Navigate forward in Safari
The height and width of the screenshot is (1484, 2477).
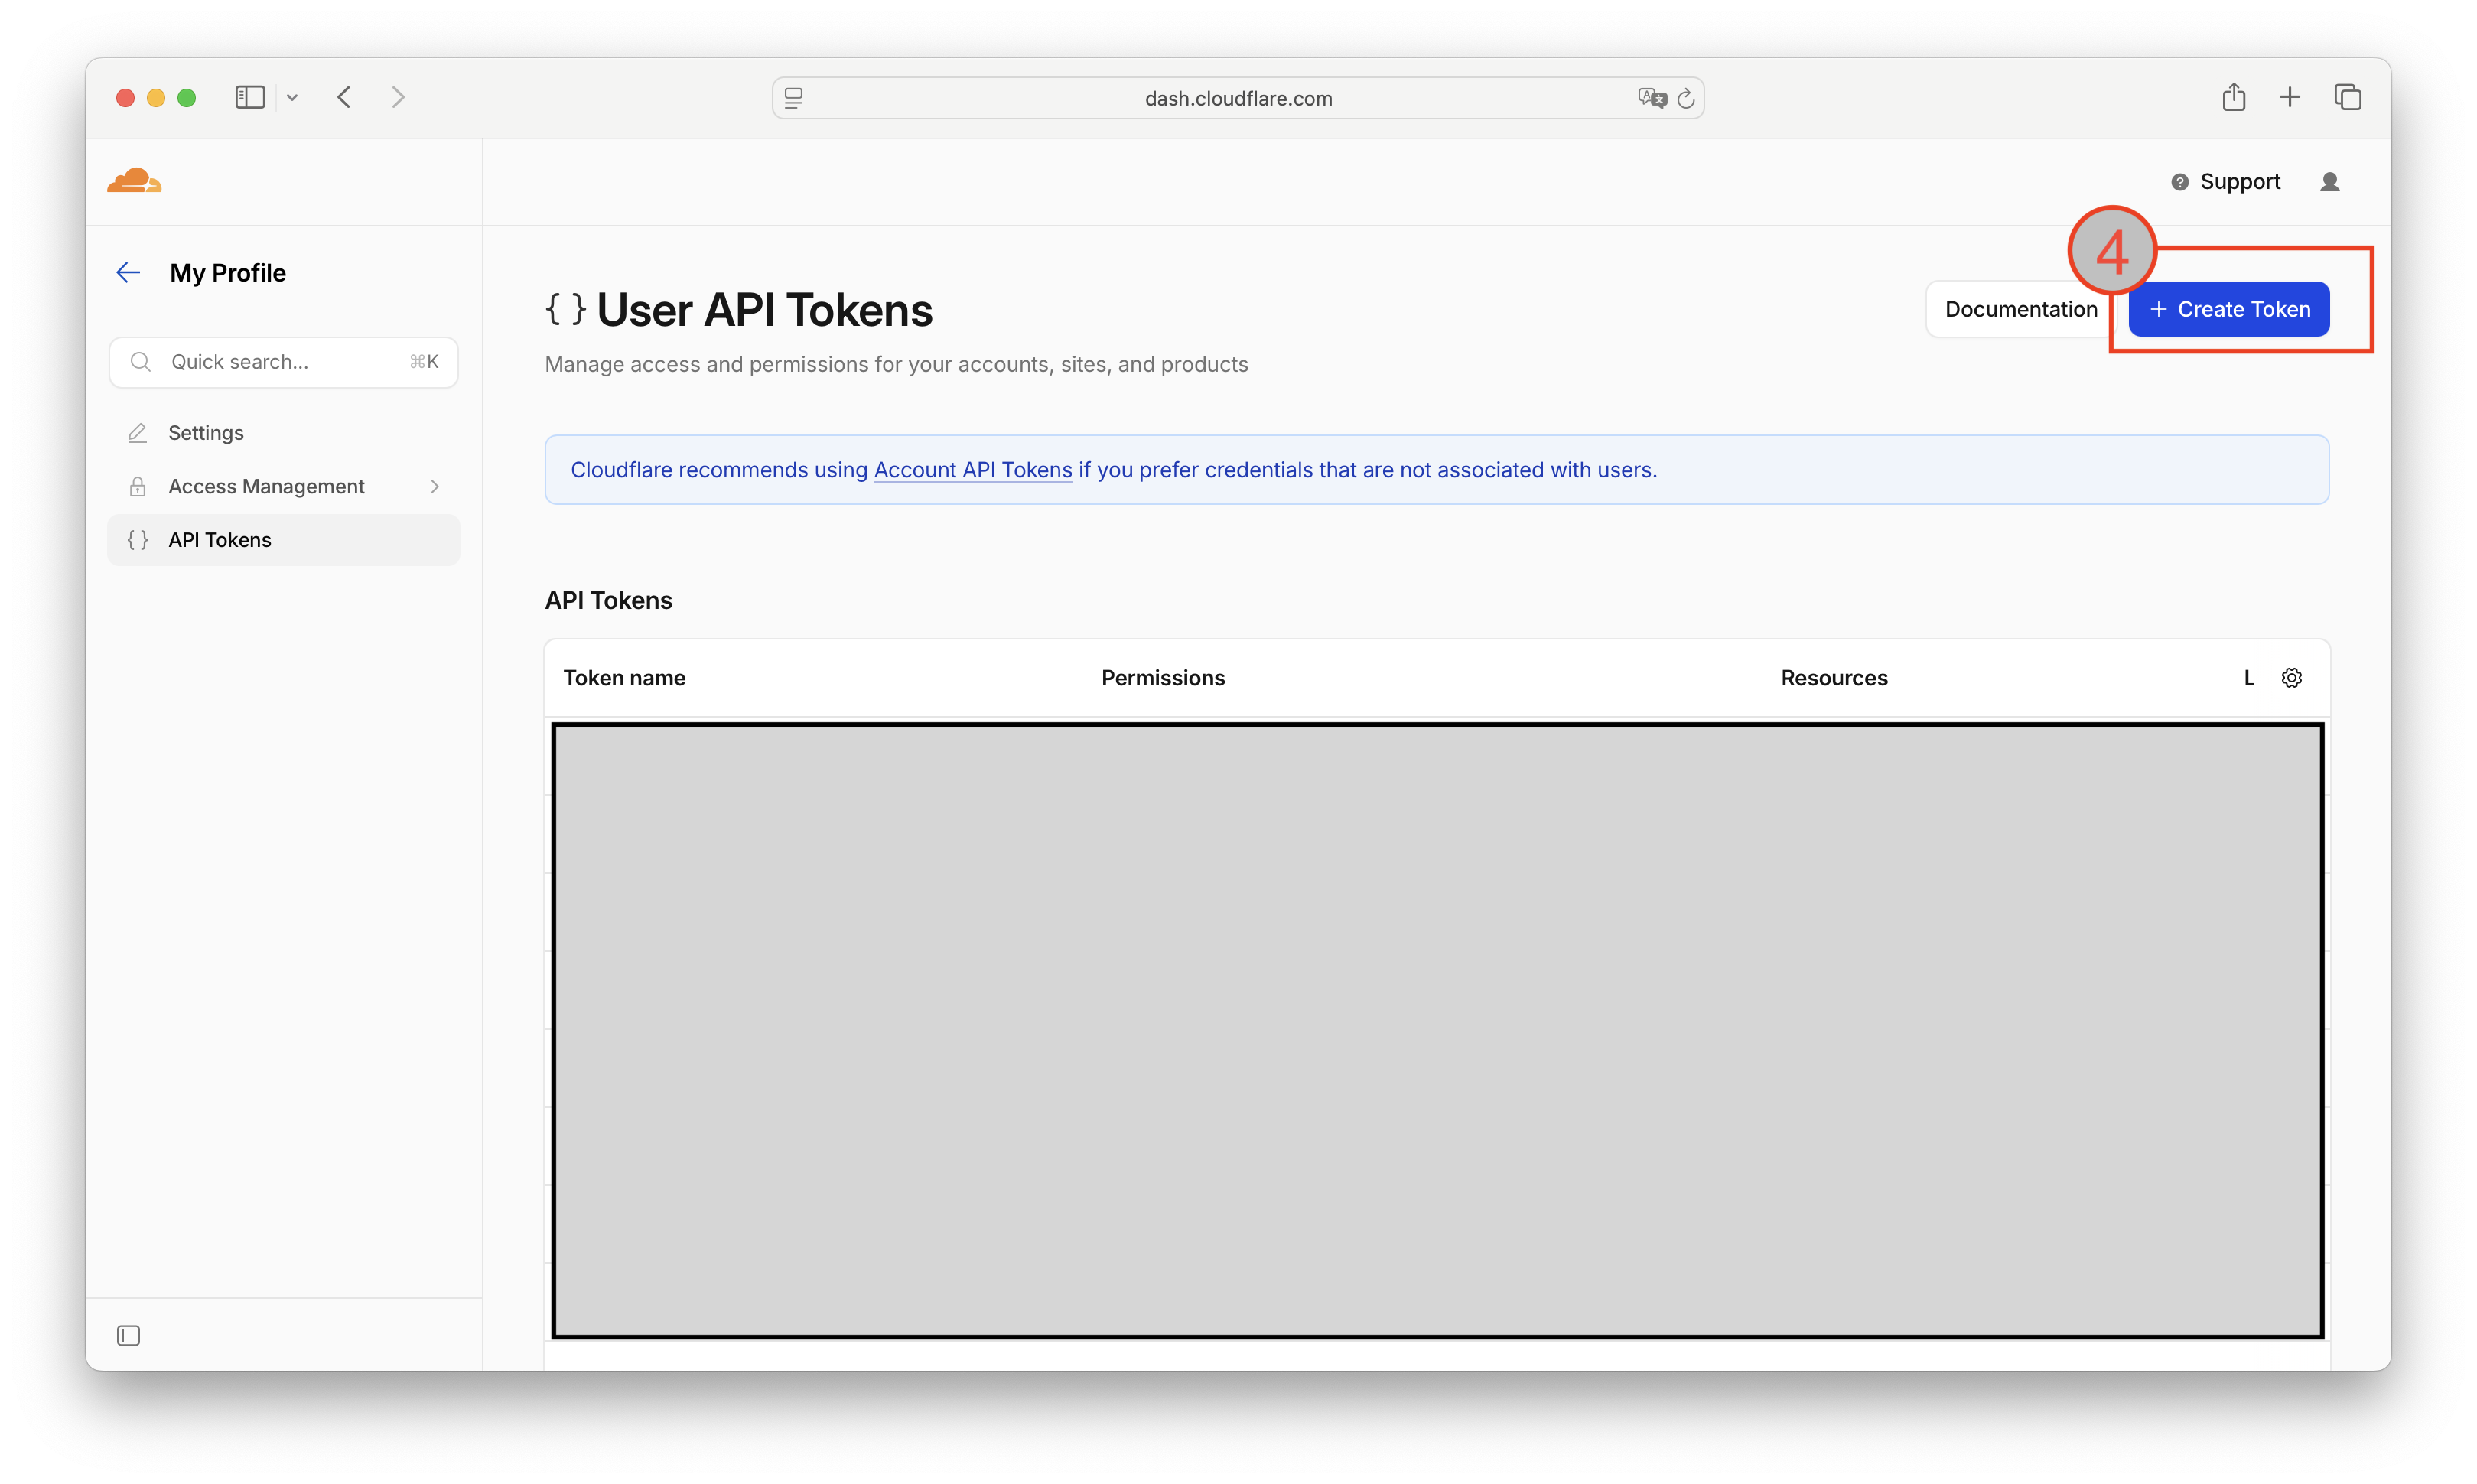pos(398,97)
